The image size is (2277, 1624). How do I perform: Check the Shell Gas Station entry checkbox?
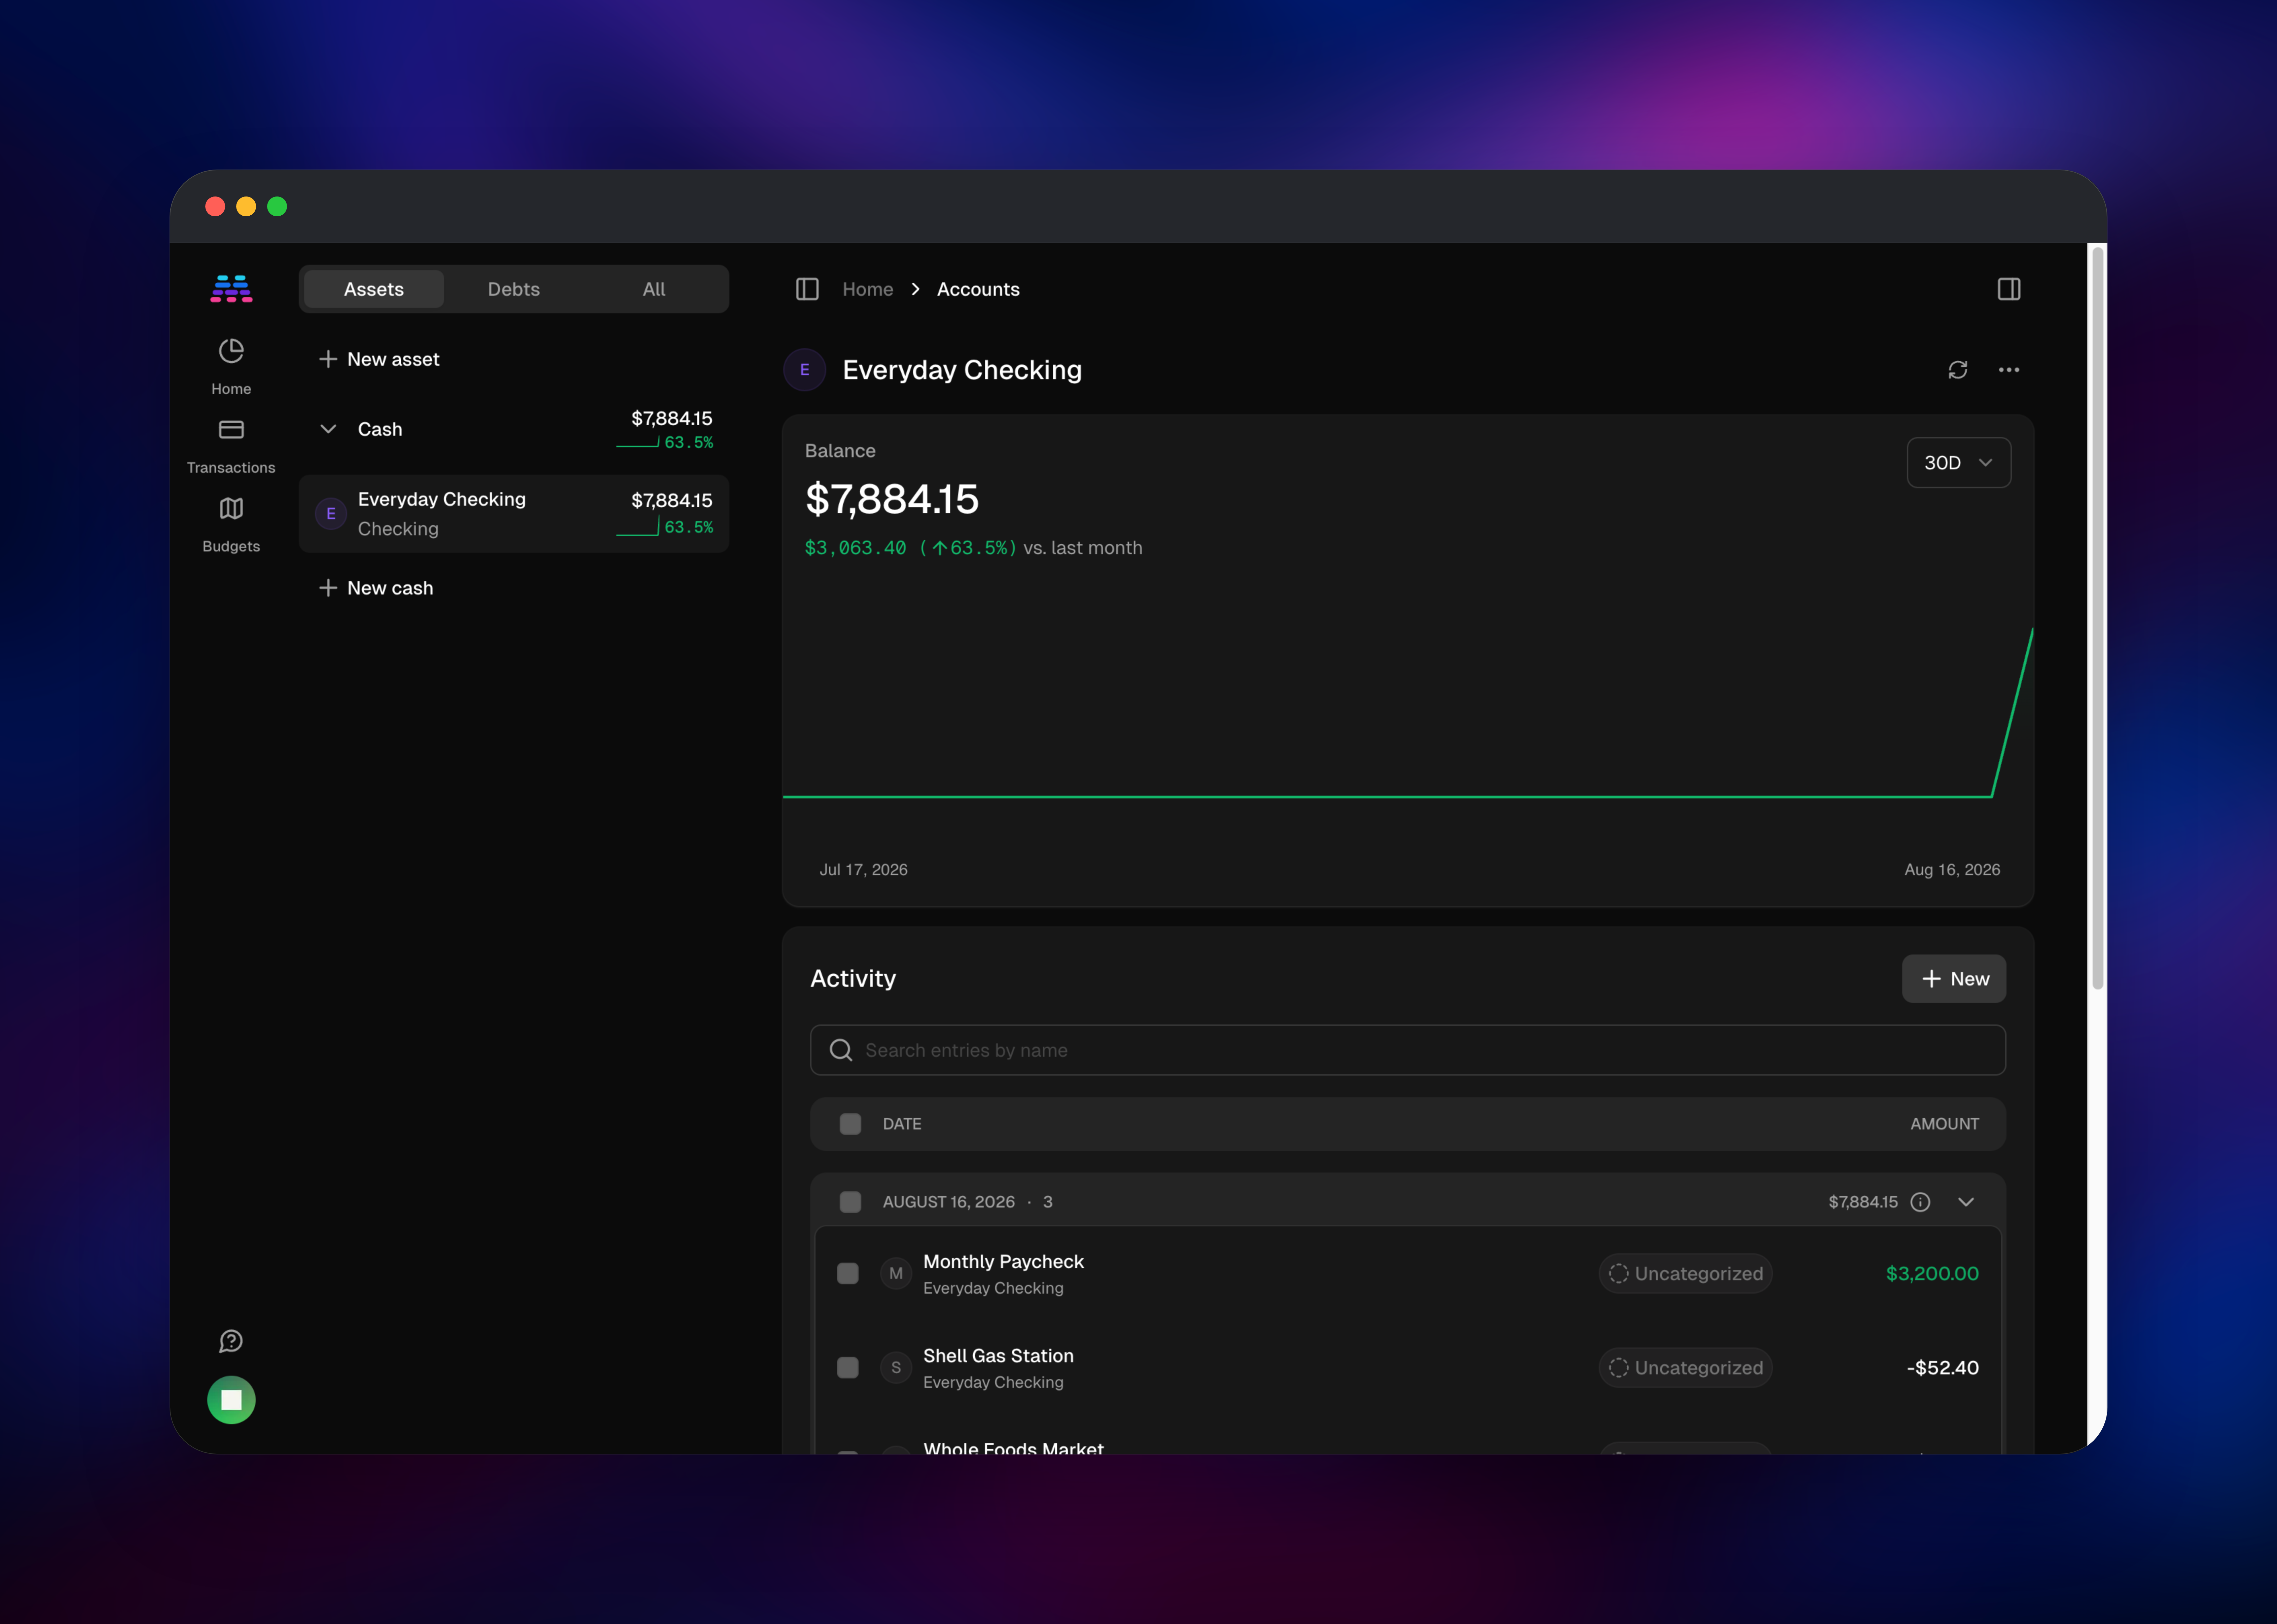(848, 1368)
